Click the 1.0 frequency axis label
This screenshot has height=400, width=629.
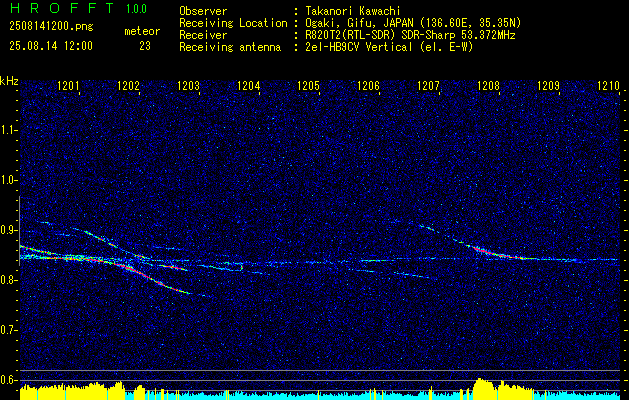[9, 180]
